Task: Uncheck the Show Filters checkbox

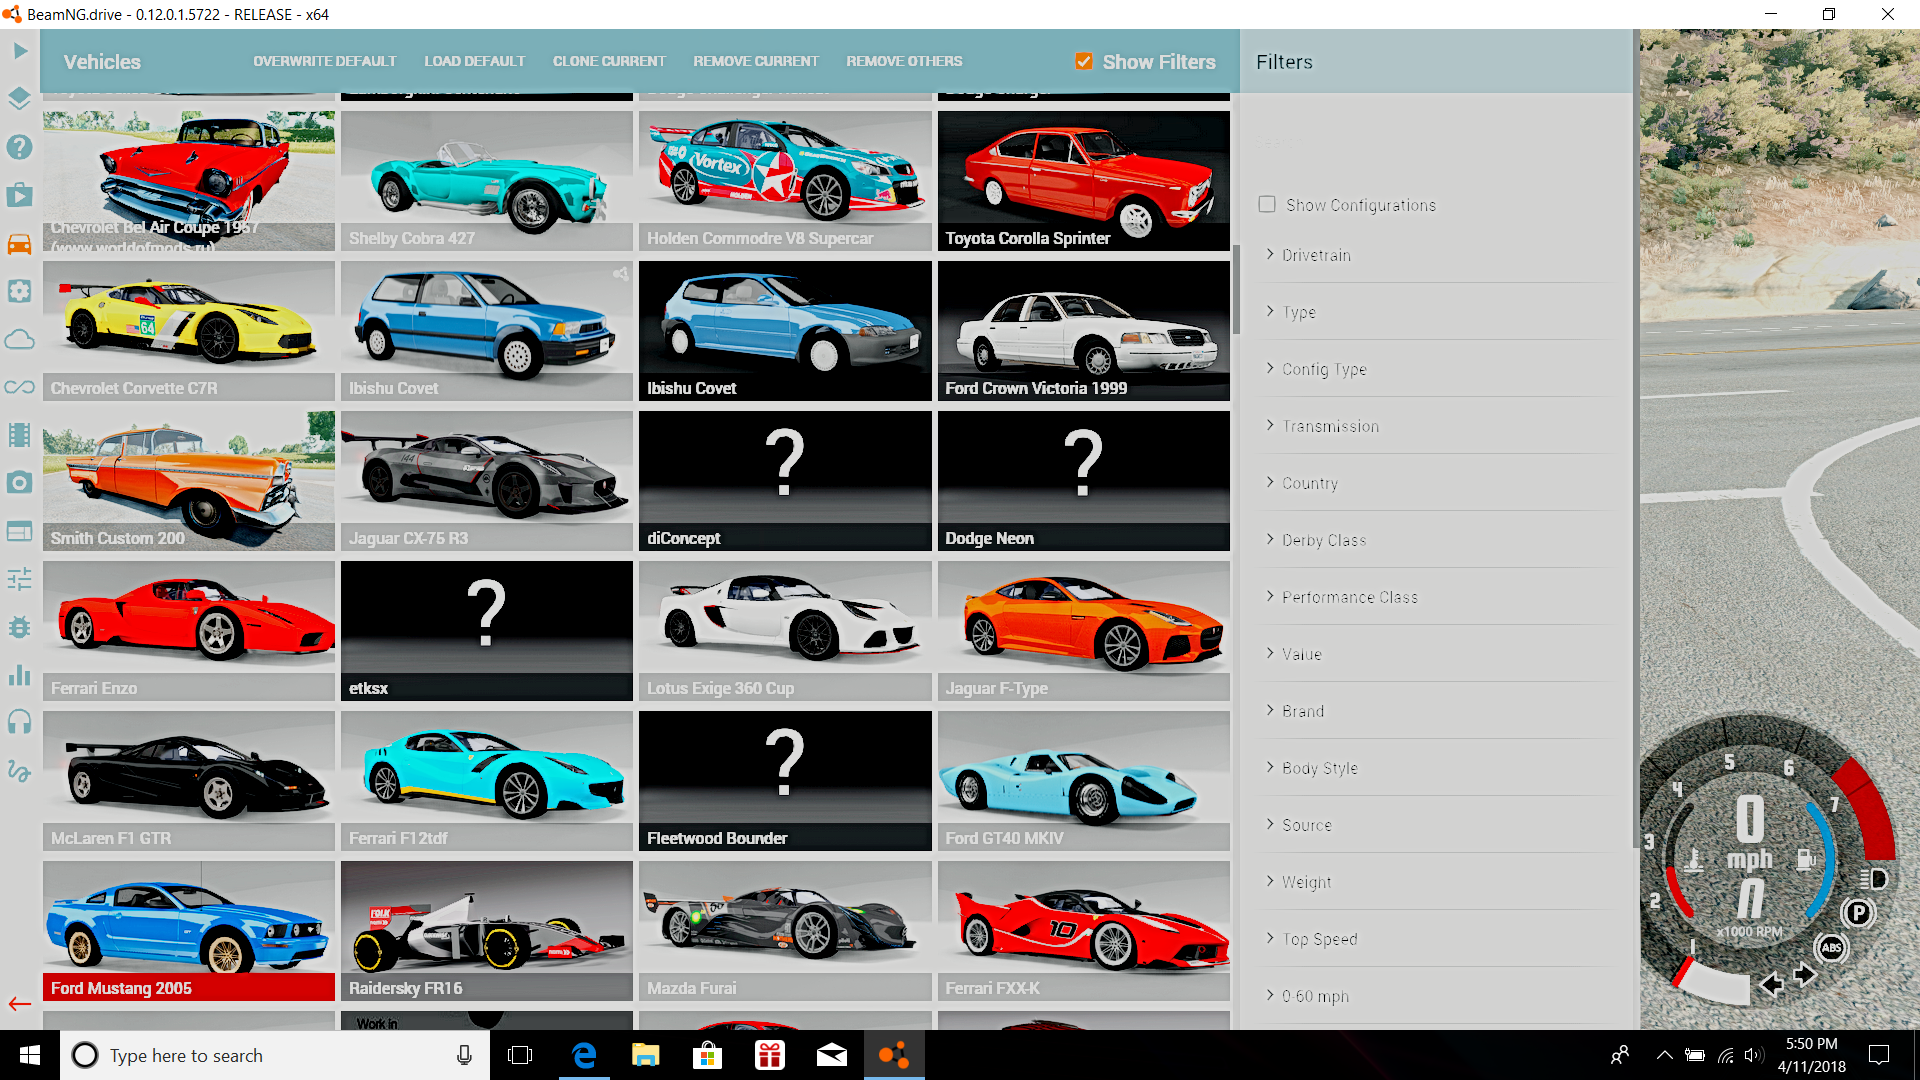Action: click(x=1084, y=61)
